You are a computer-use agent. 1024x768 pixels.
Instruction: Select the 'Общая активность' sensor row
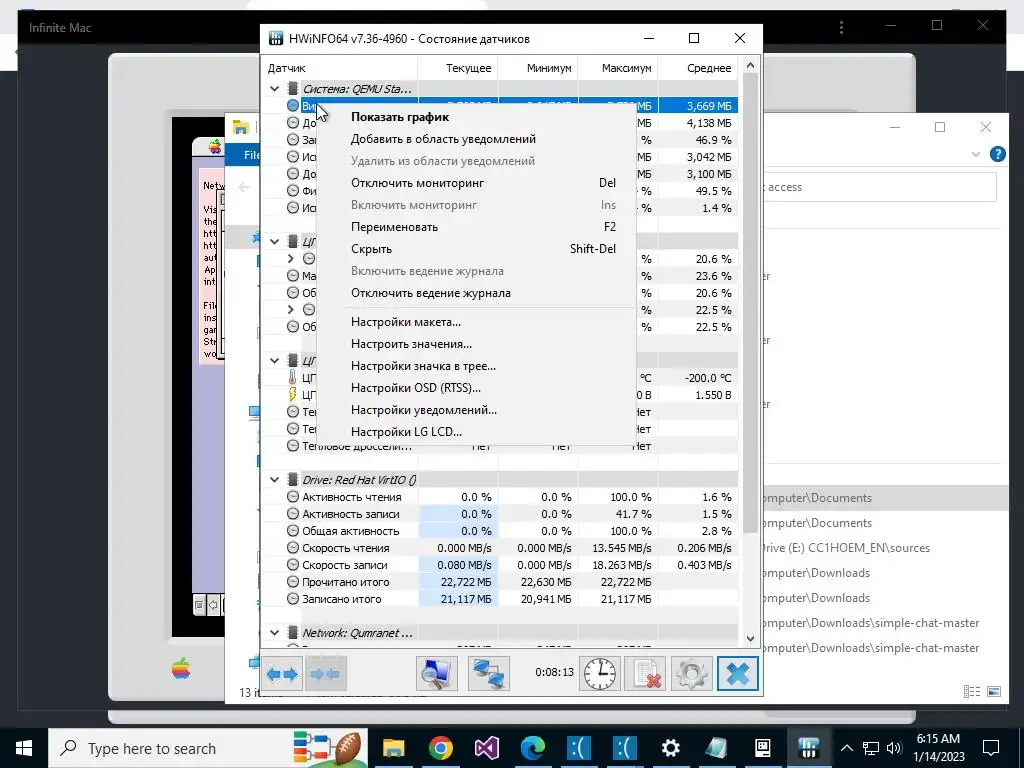[x=500, y=531]
